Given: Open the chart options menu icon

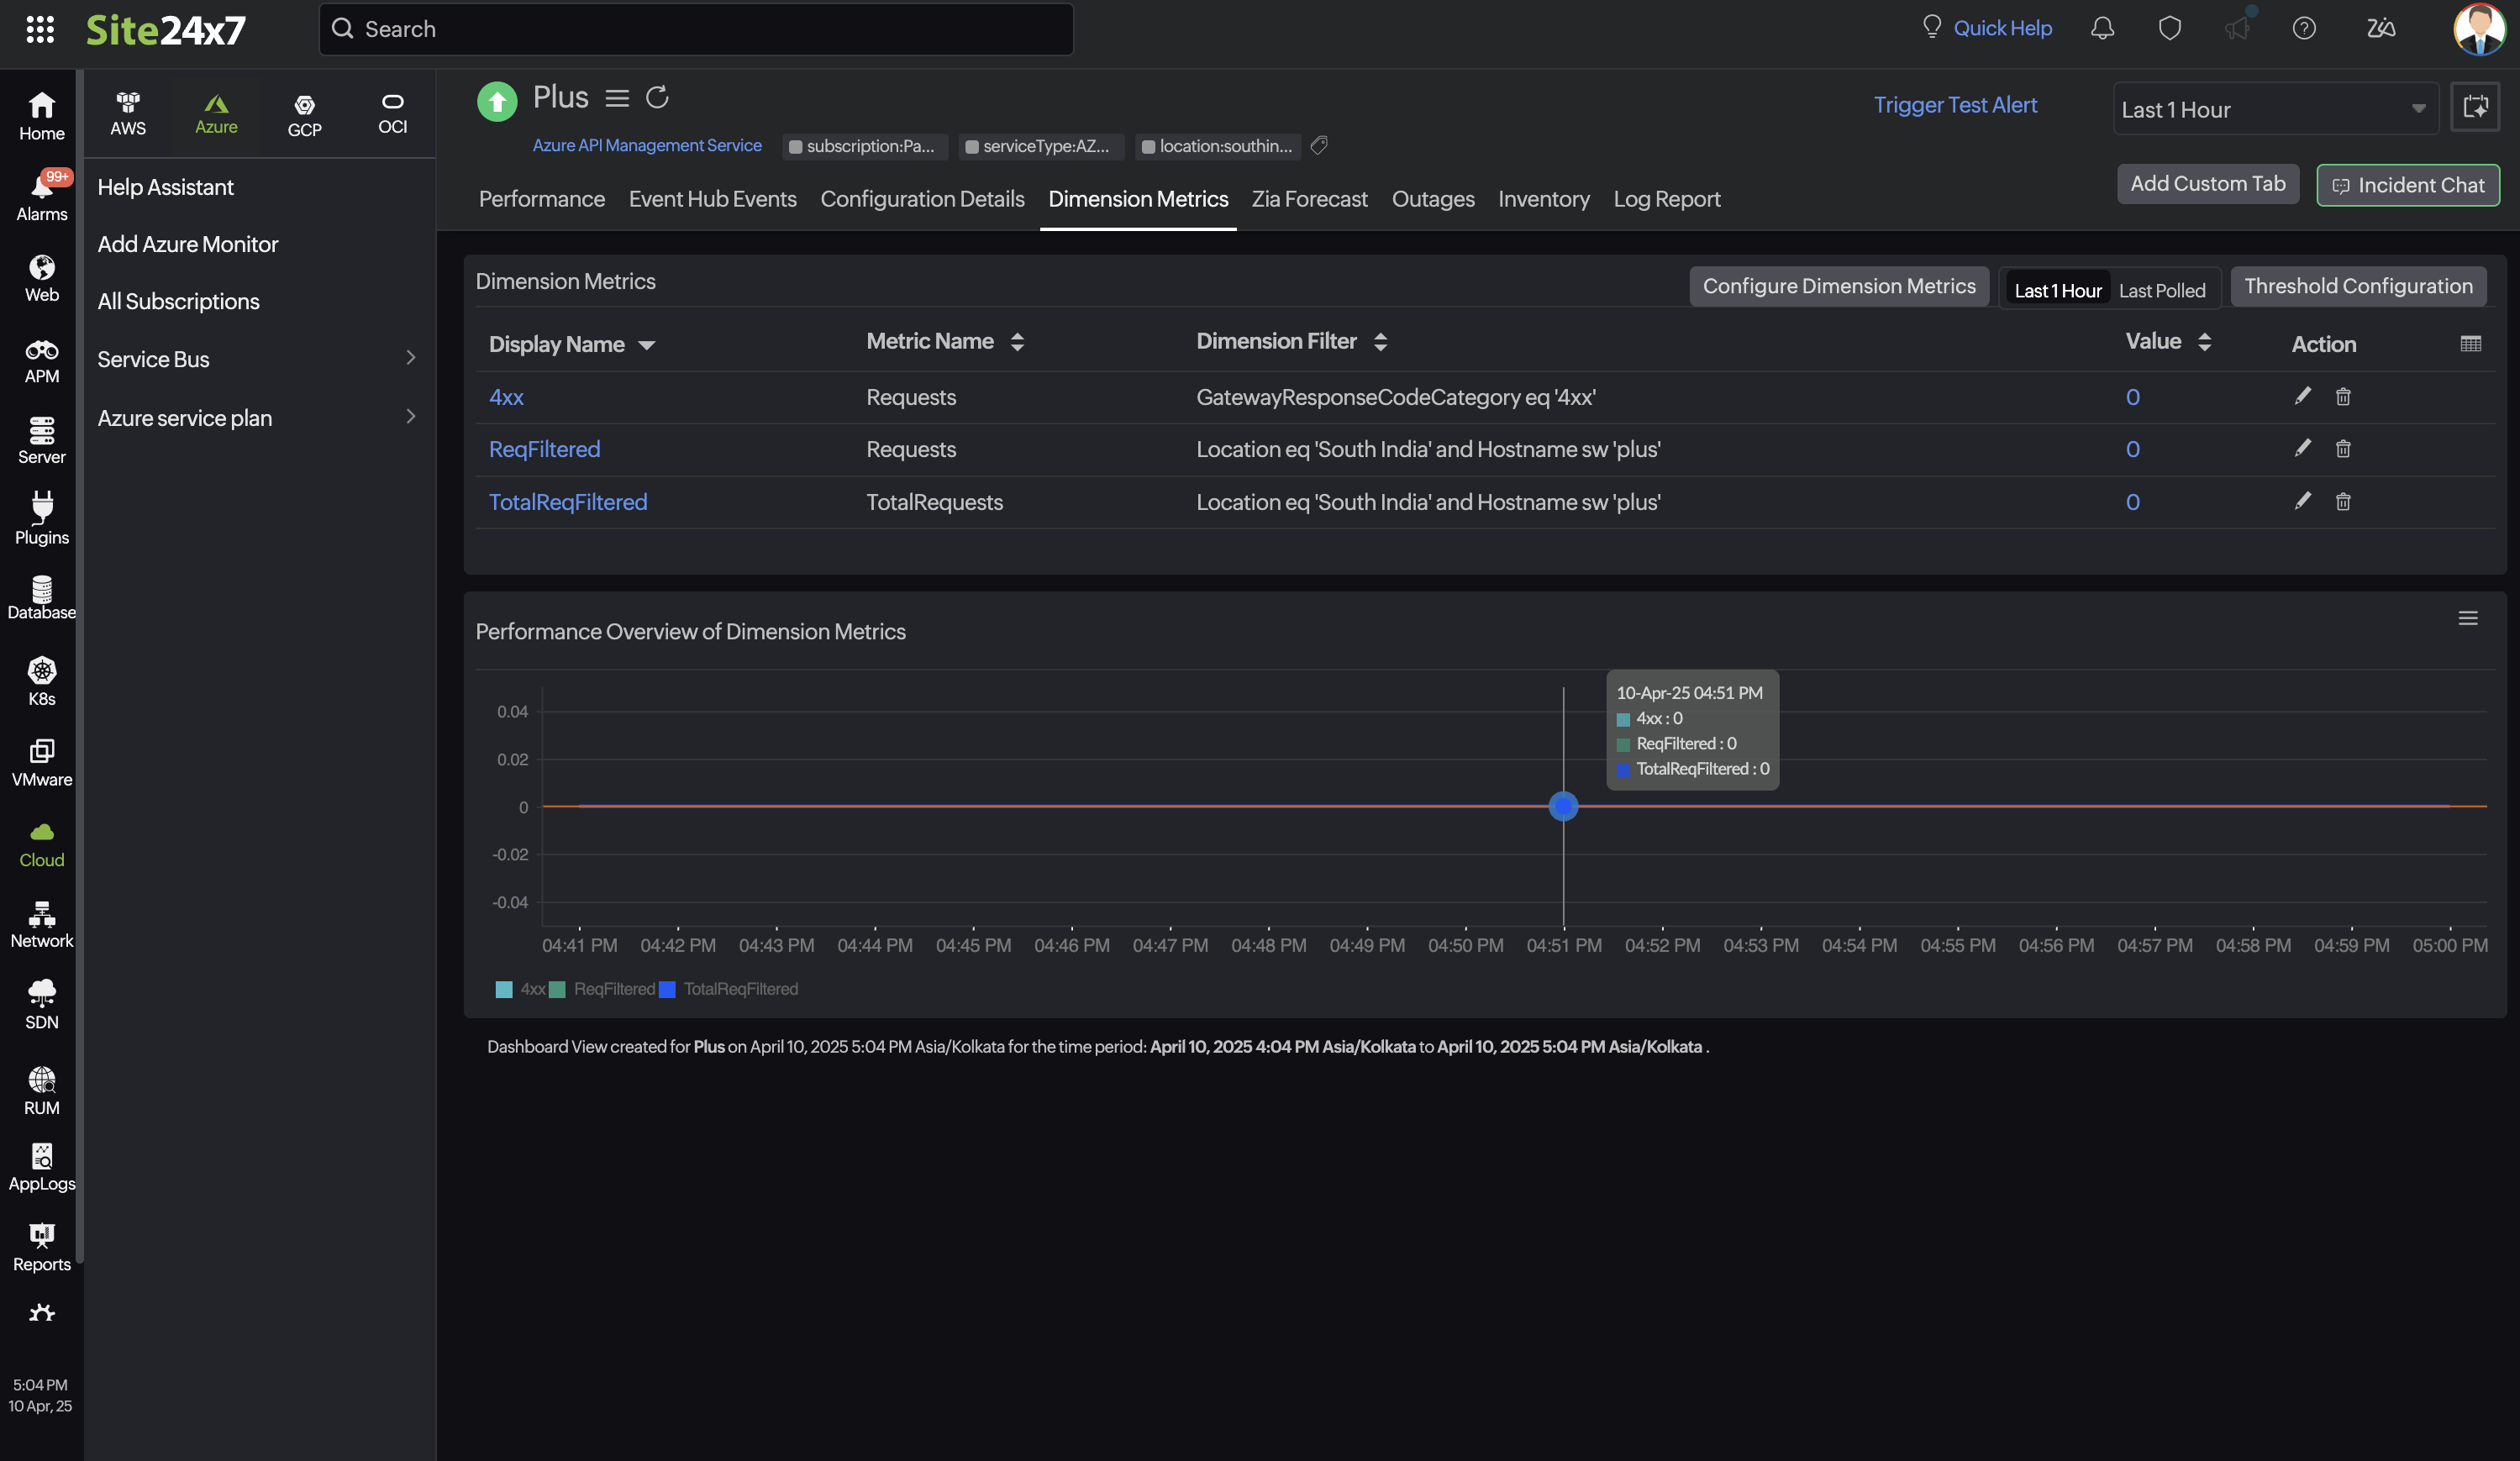Looking at the screenshot, I should click(x=2467, y=618).
